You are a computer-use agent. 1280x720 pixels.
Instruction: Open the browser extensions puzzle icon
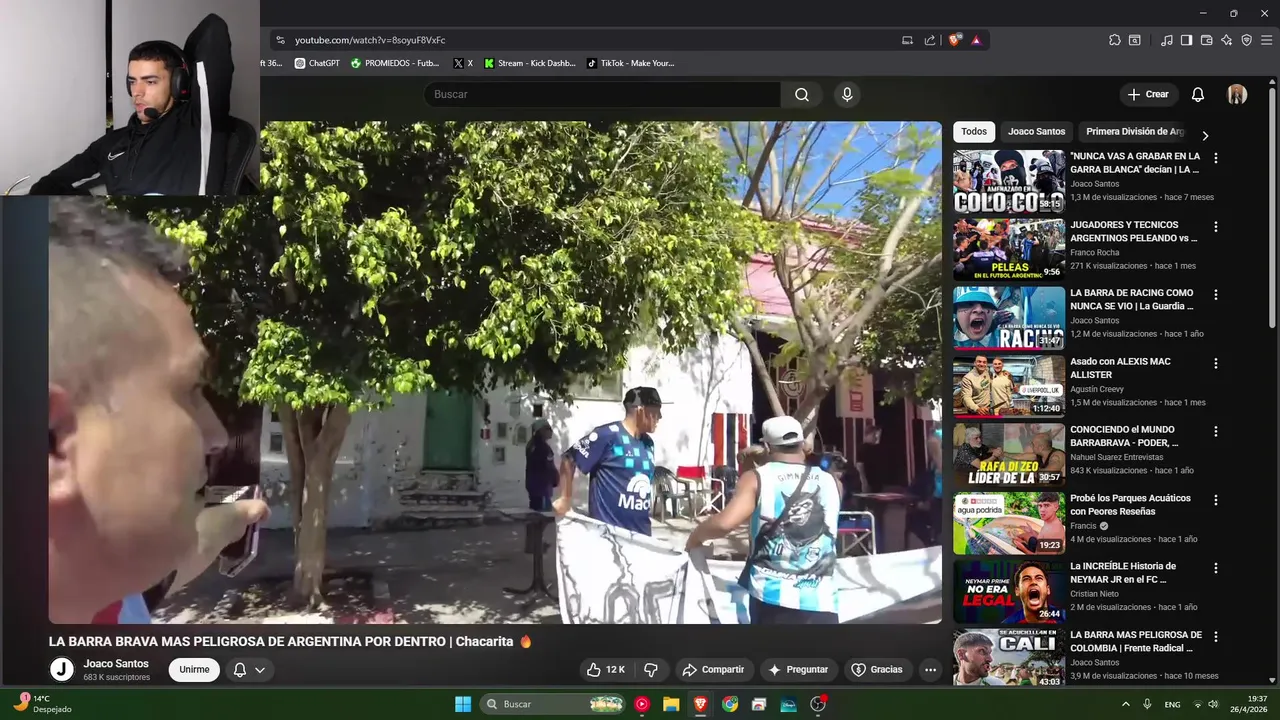pos(1115,40)
